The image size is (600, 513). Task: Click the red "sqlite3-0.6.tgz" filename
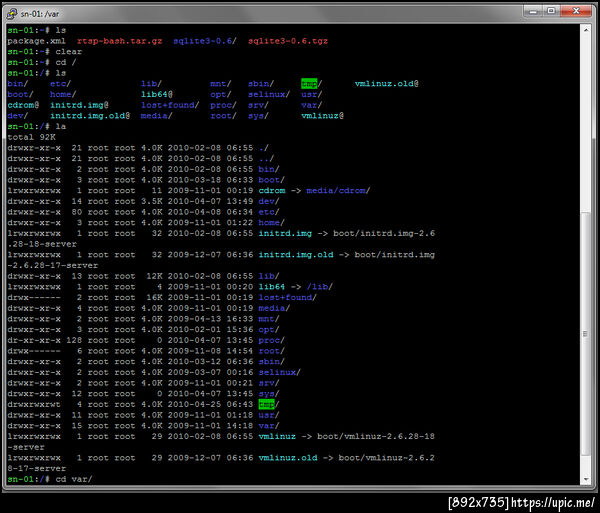[x=288, y=41]
